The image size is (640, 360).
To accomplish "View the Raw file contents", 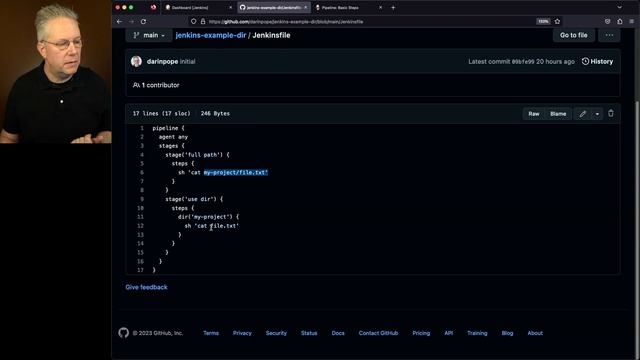I will point(534,114).
